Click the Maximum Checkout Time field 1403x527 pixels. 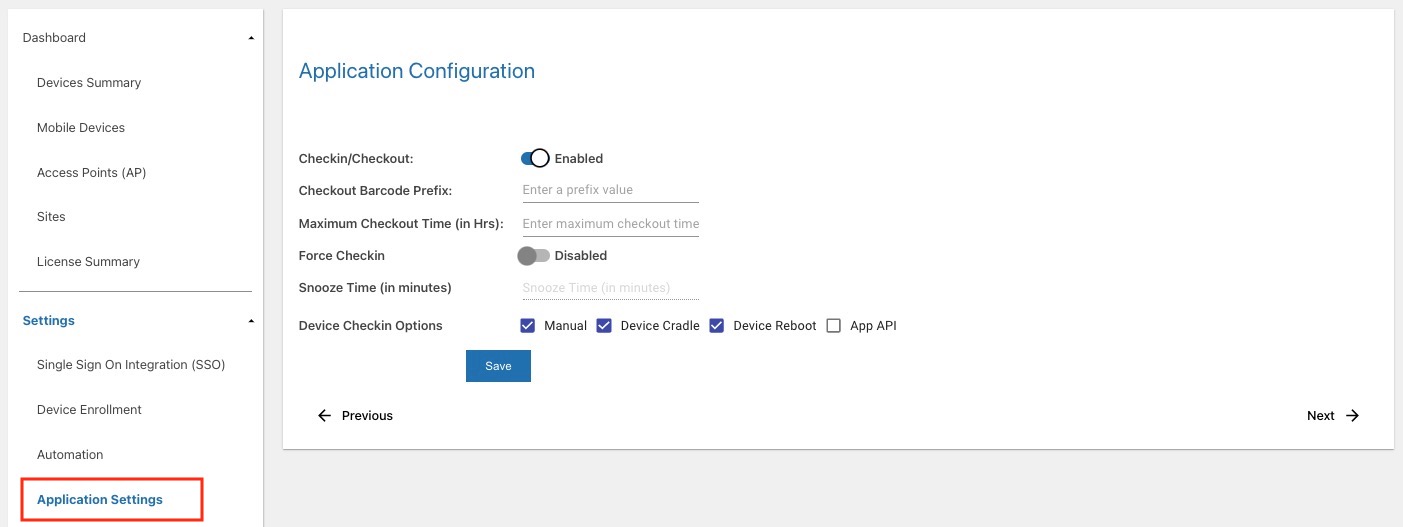(x=610, y=224)
